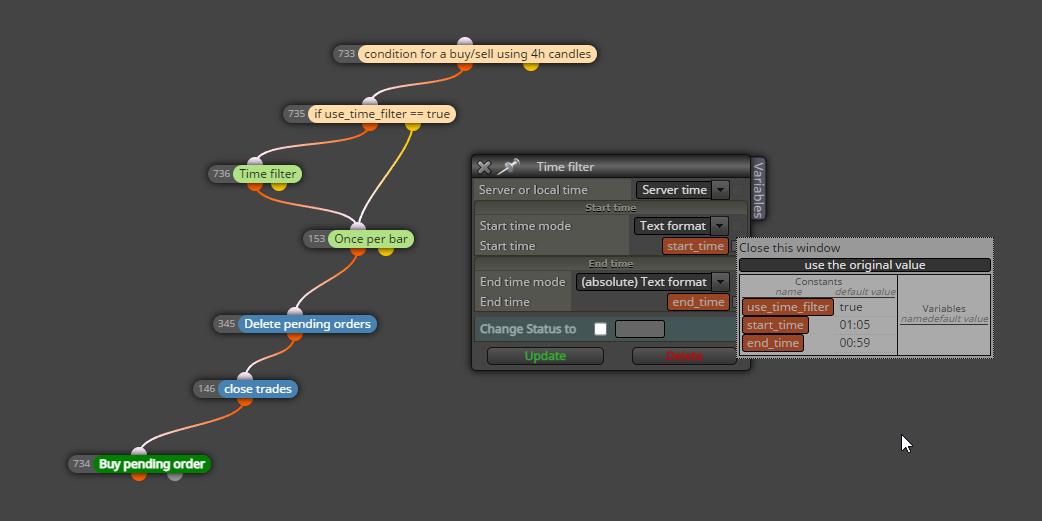Click orange output port of Buy pending order block
This screenshot has height=521, width=1042.
pyautogui.click(x=139, y=475)
